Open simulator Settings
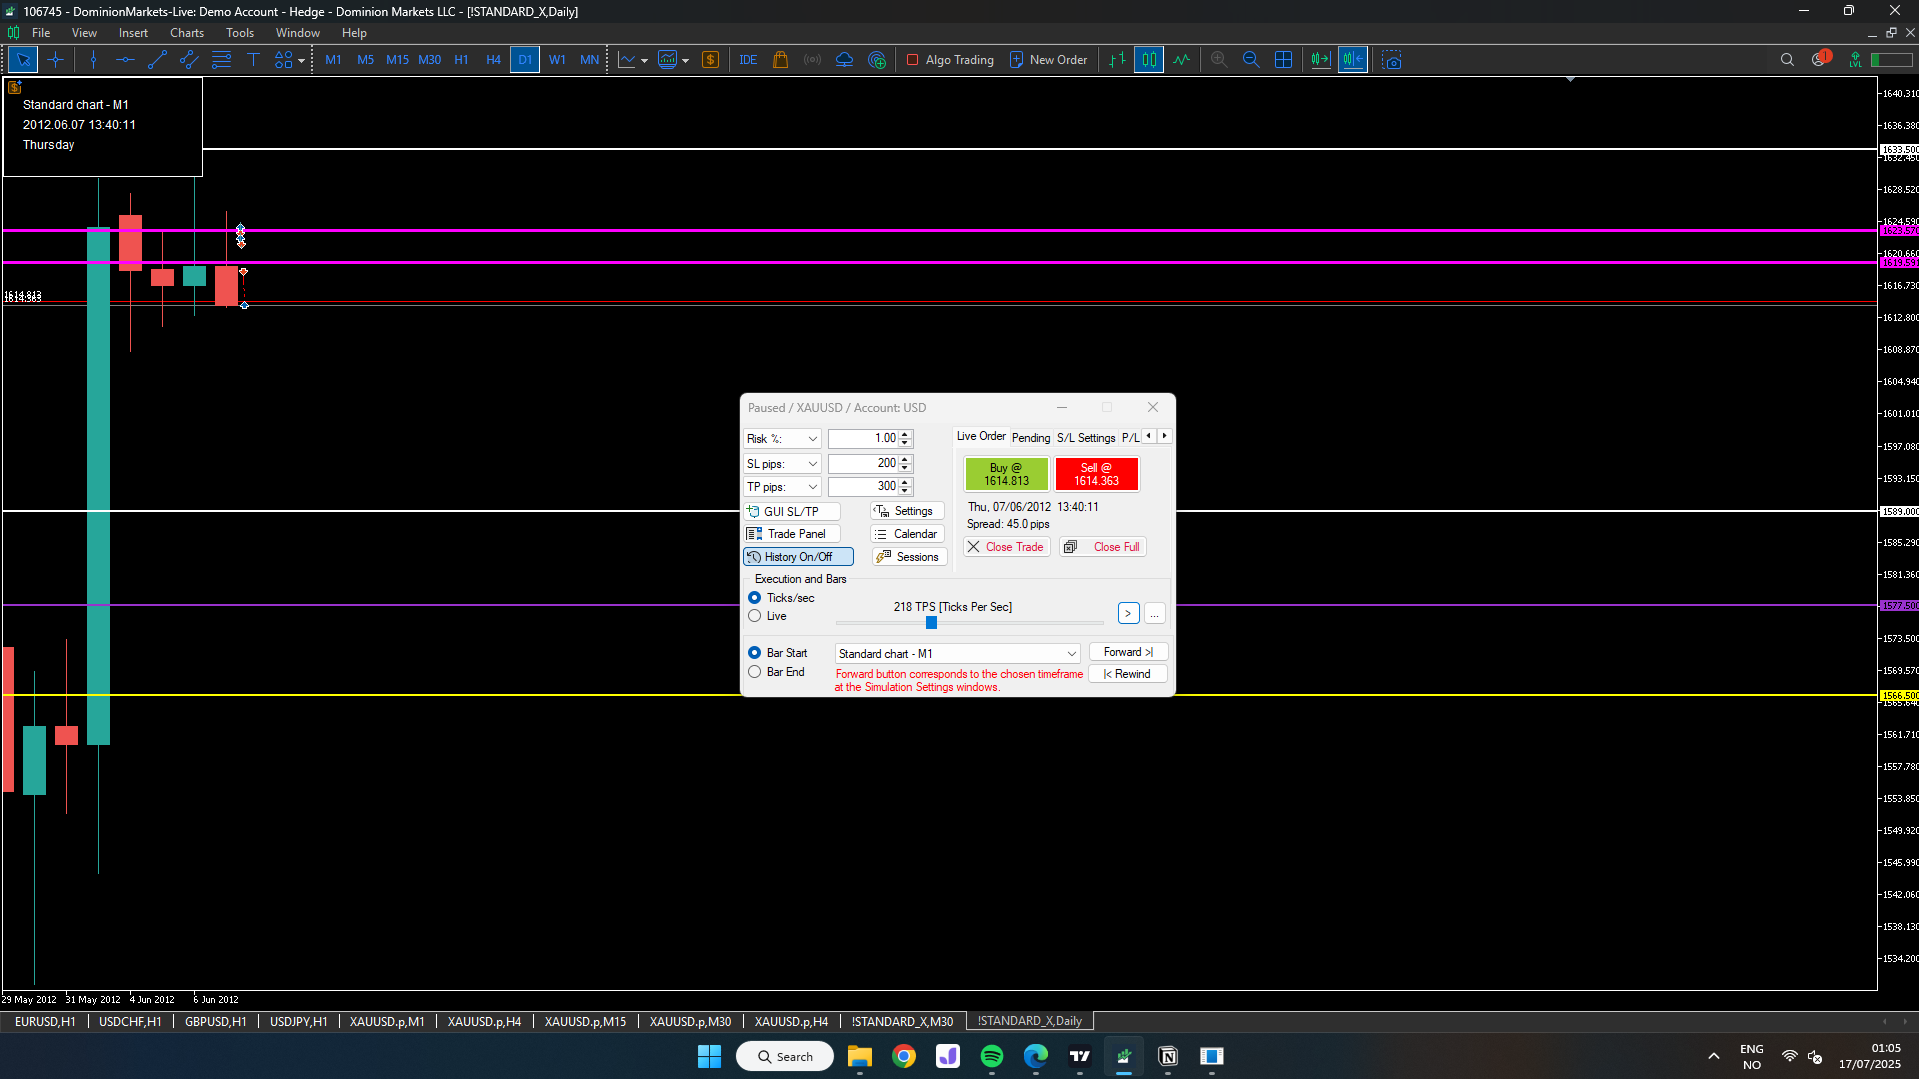This screenshot has height=1079, width=1919. (907, 511)
